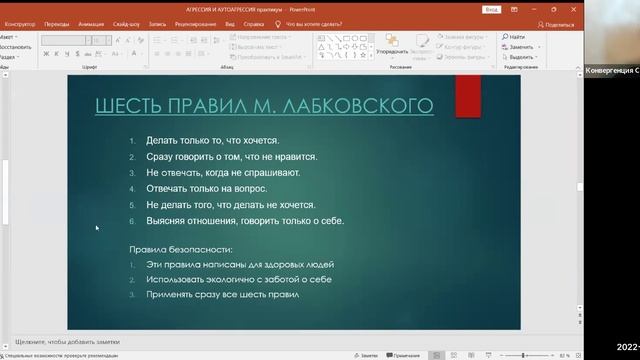
Task: Toggle strikethrough (abc) formatting
Action: [x=88, y=54]
